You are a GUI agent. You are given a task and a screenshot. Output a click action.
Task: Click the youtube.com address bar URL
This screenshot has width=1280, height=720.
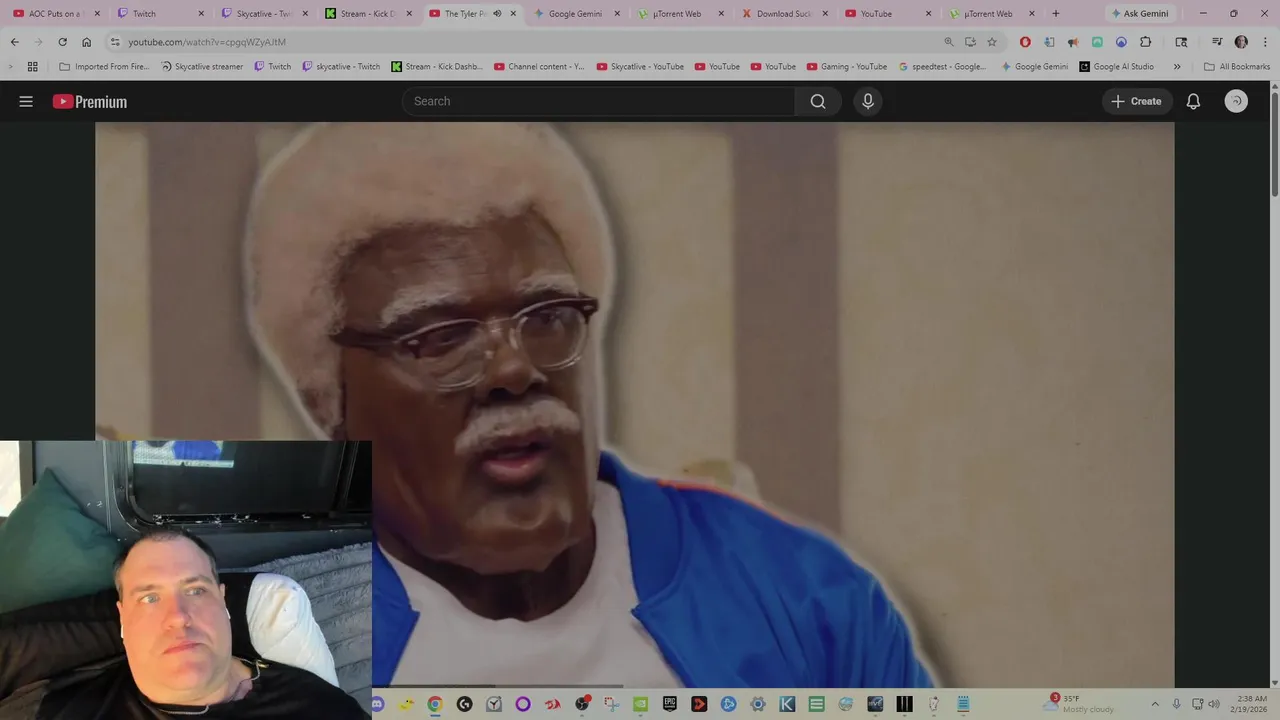click(207, 42)
